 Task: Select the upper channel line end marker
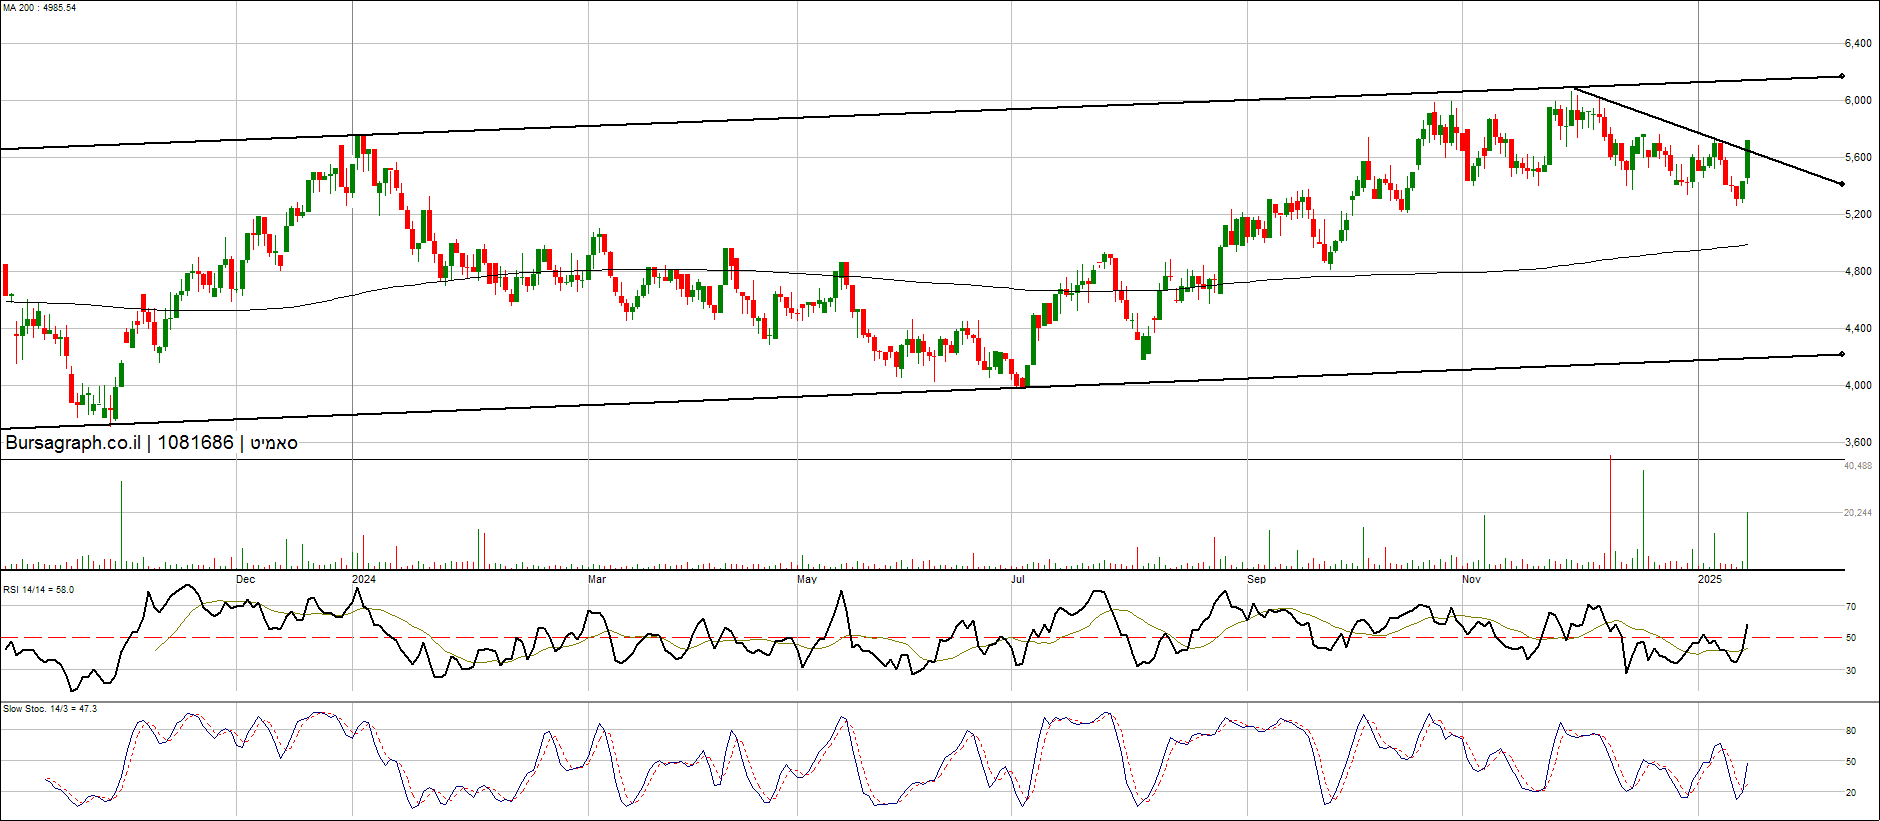[x=1841, y=76]
